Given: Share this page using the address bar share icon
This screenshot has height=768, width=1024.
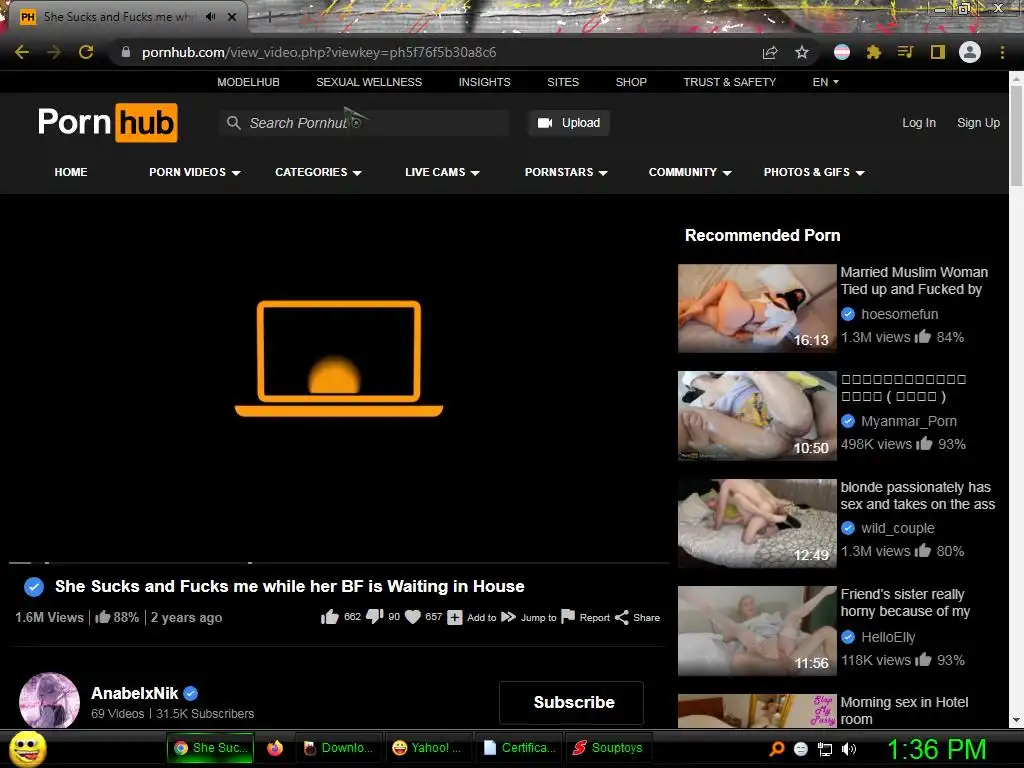Looking at the screenshot, I should point(770,52).
